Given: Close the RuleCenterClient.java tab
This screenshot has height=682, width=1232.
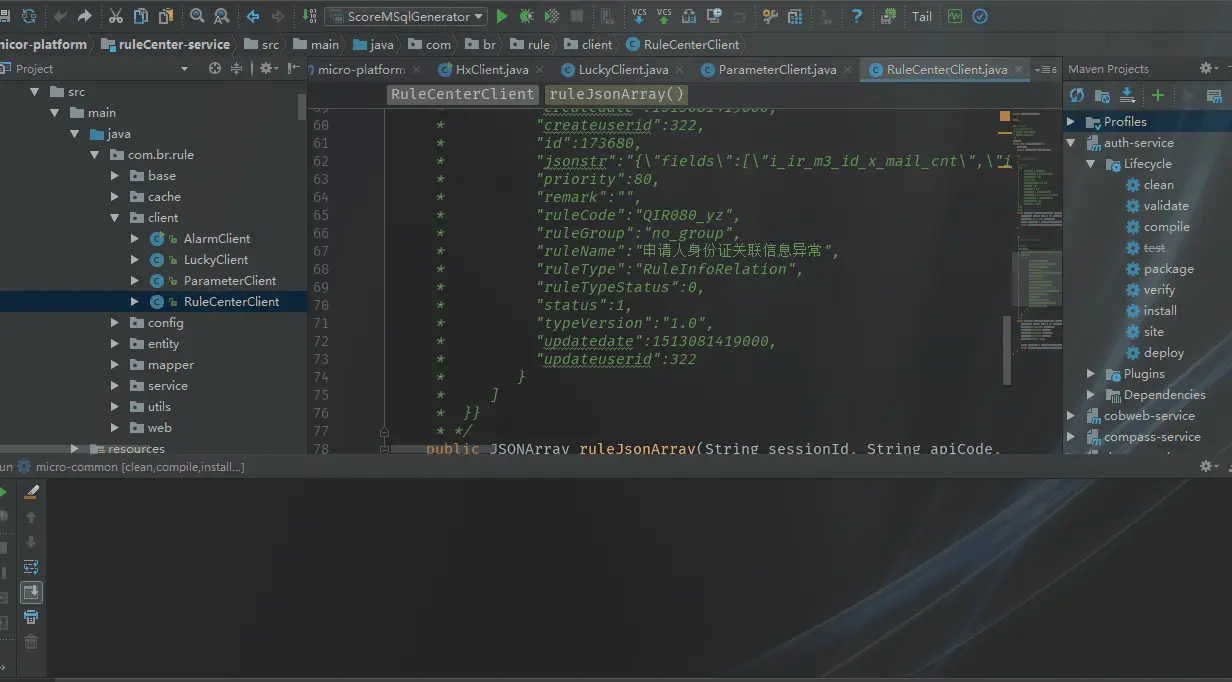Looking at the screenshot, I should [x=1020, y=69].
